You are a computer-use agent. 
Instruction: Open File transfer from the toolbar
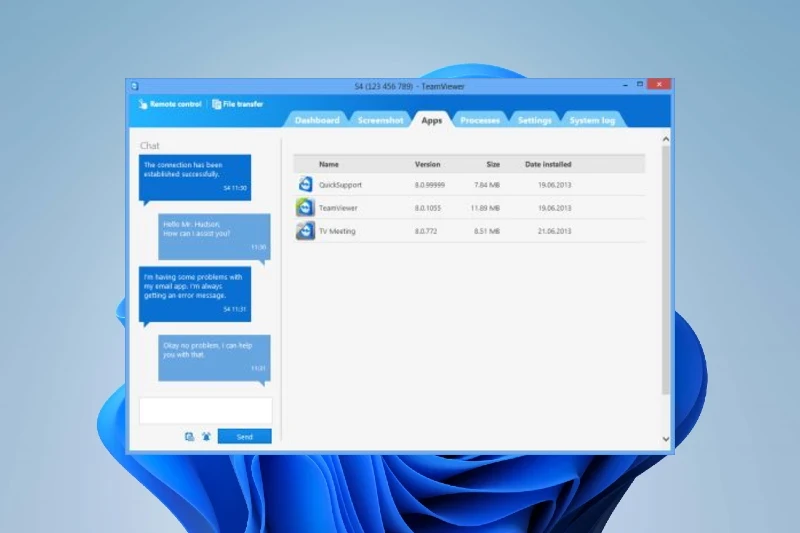click(x=237, y=104)
